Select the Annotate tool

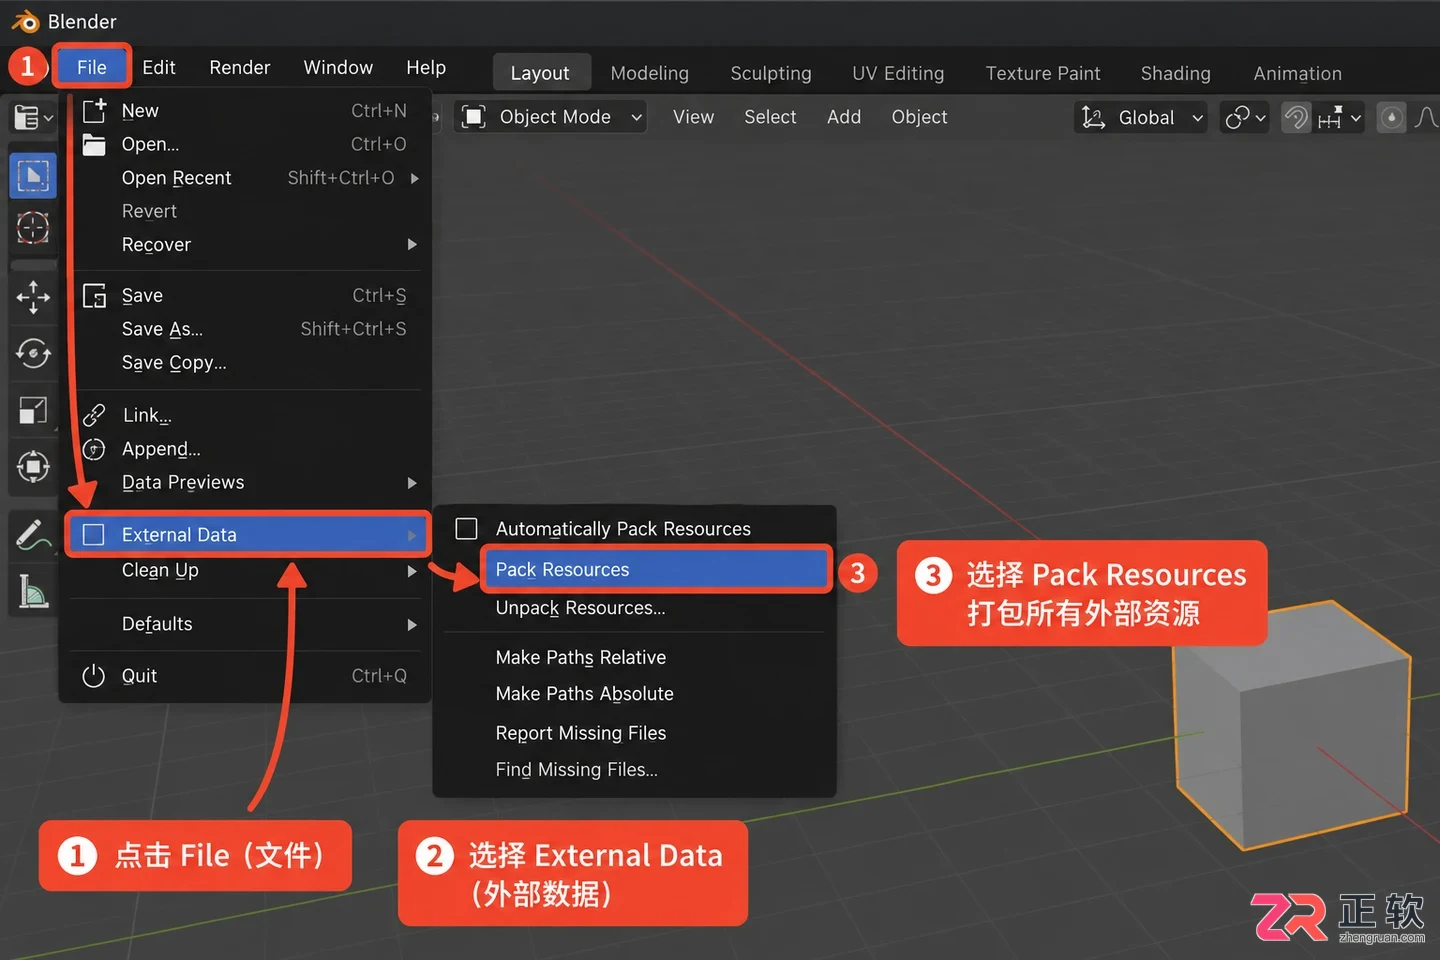coord(33,535)
